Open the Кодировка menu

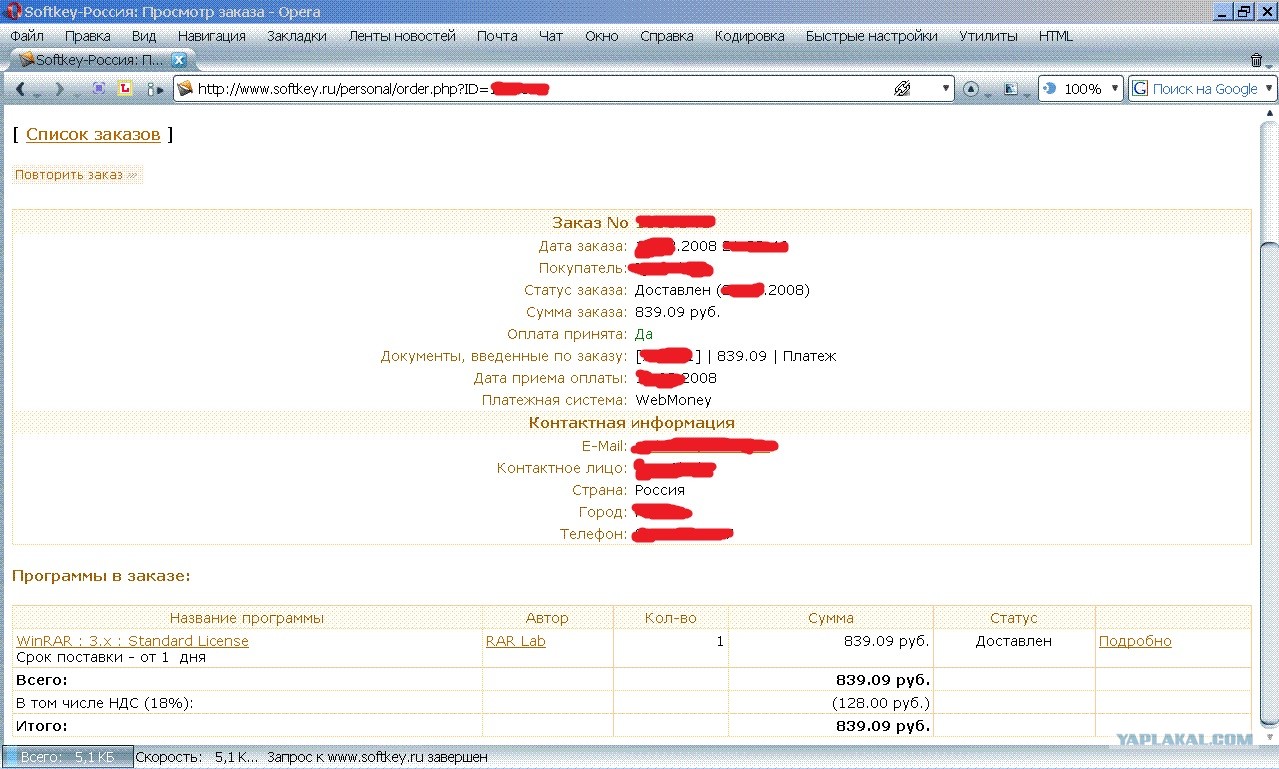[x=750, y=36]
